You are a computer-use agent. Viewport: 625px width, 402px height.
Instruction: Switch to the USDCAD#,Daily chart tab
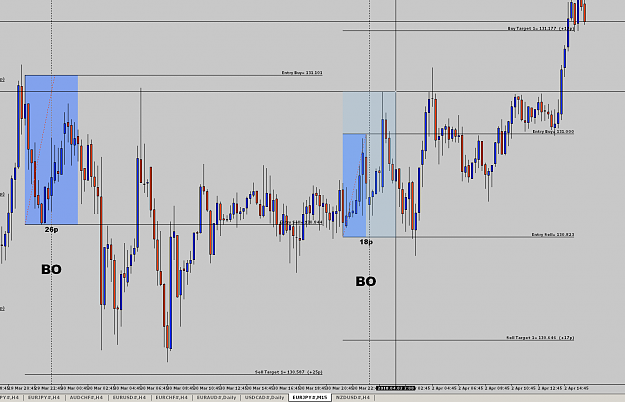pyautogui.click(x=264, y=398)
